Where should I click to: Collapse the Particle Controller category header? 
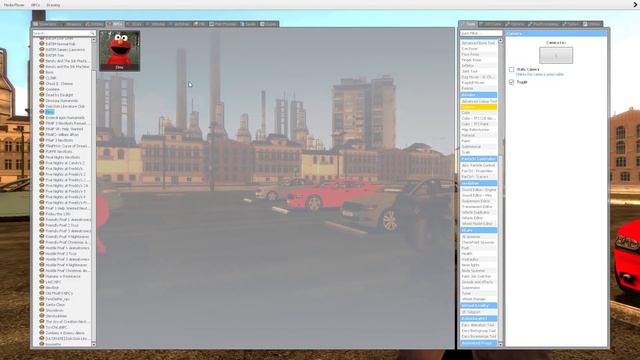click(479, 159)
